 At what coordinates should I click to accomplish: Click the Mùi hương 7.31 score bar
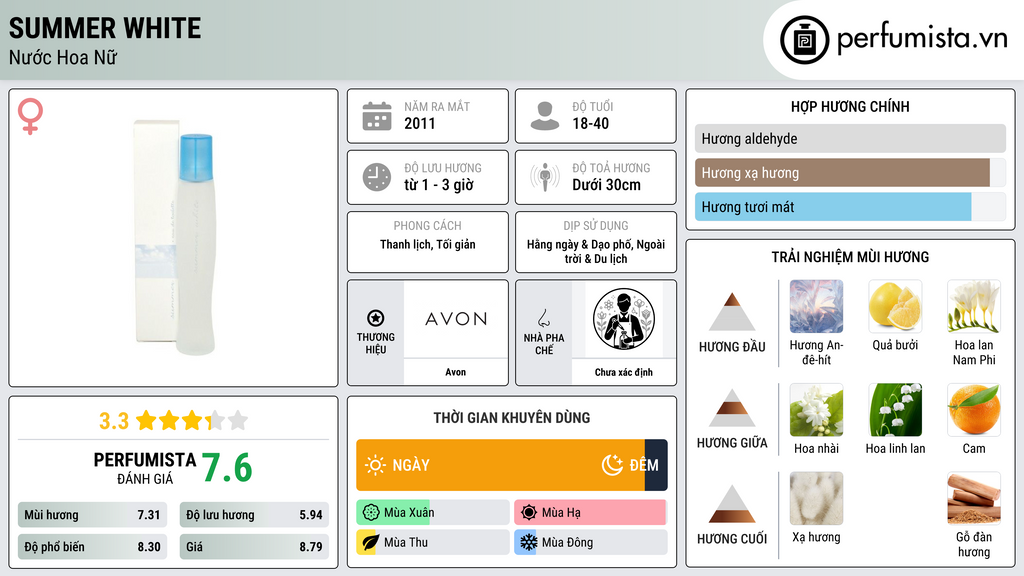92,515
